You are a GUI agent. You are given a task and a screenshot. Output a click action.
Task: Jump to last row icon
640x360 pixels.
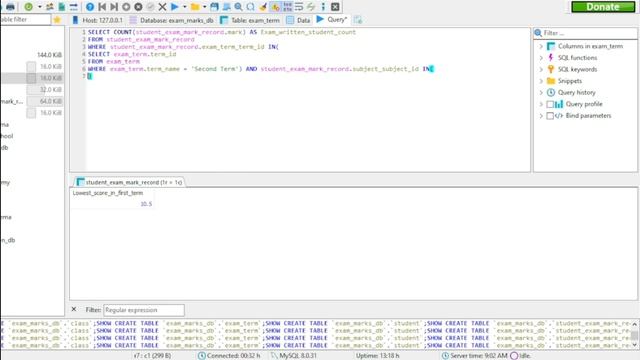pyautogui.click(x=114, y=7)
